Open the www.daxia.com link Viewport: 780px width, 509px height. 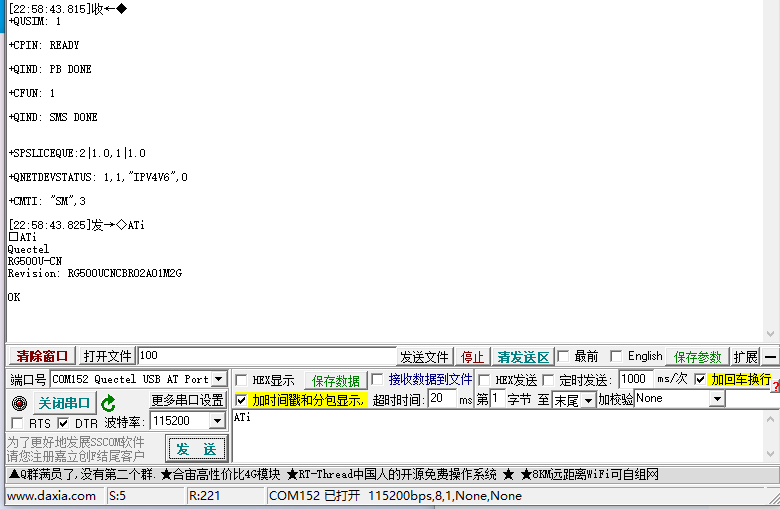51,496
